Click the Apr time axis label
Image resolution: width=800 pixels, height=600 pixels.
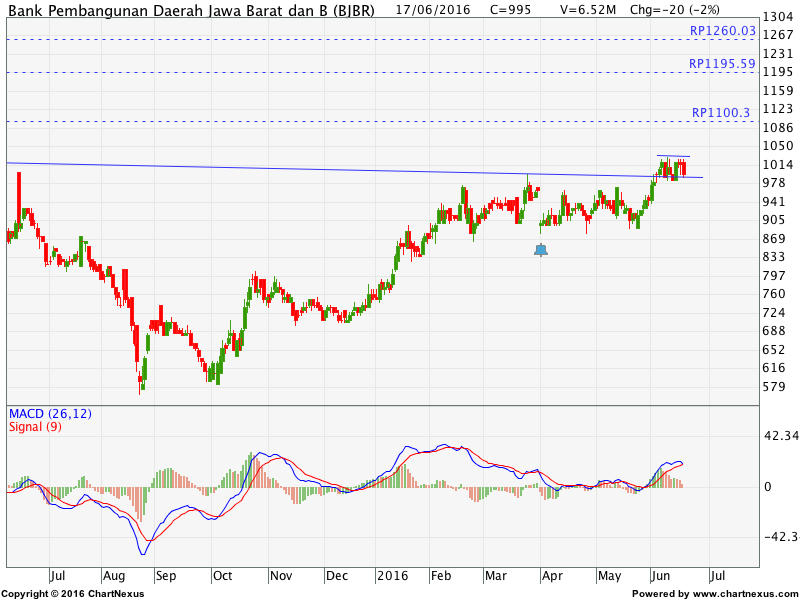pyautogui.click(x=552, y=576)
